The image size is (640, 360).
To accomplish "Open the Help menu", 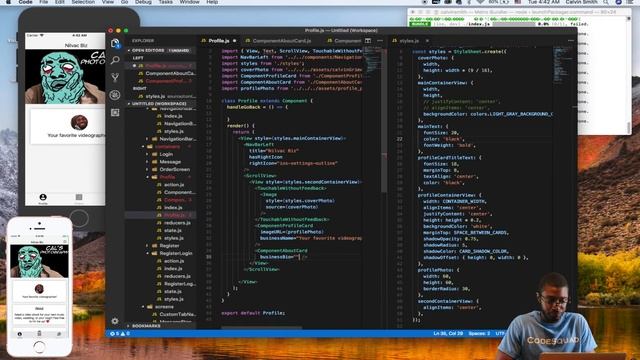I will 212,2.
